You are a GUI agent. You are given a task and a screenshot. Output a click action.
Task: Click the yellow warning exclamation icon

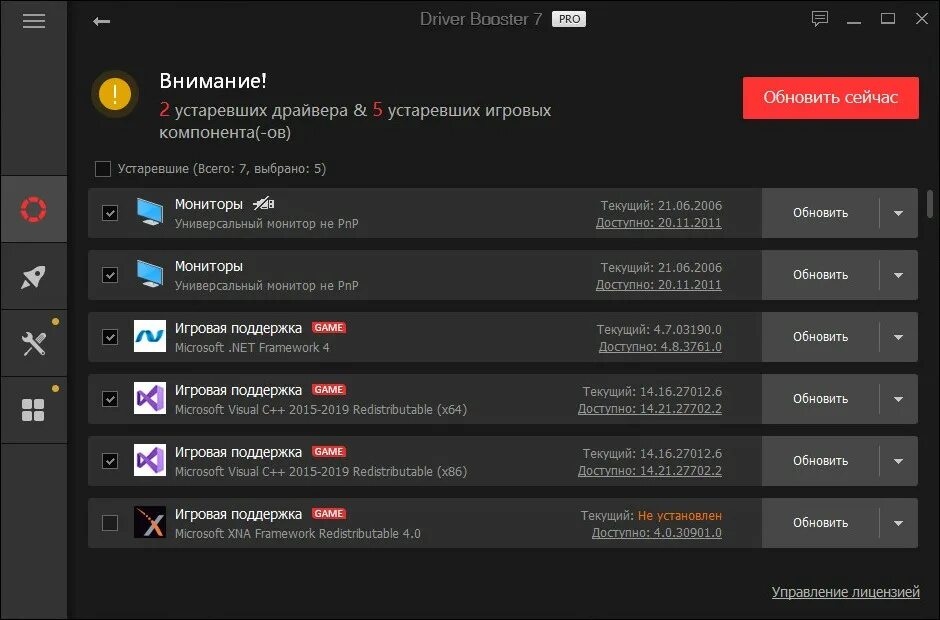coord(115,94)
